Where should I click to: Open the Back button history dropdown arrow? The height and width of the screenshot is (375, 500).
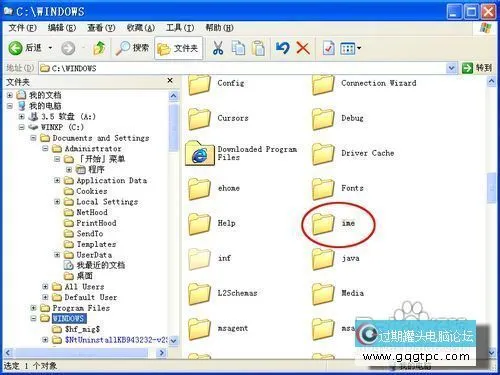coord(50,48)
